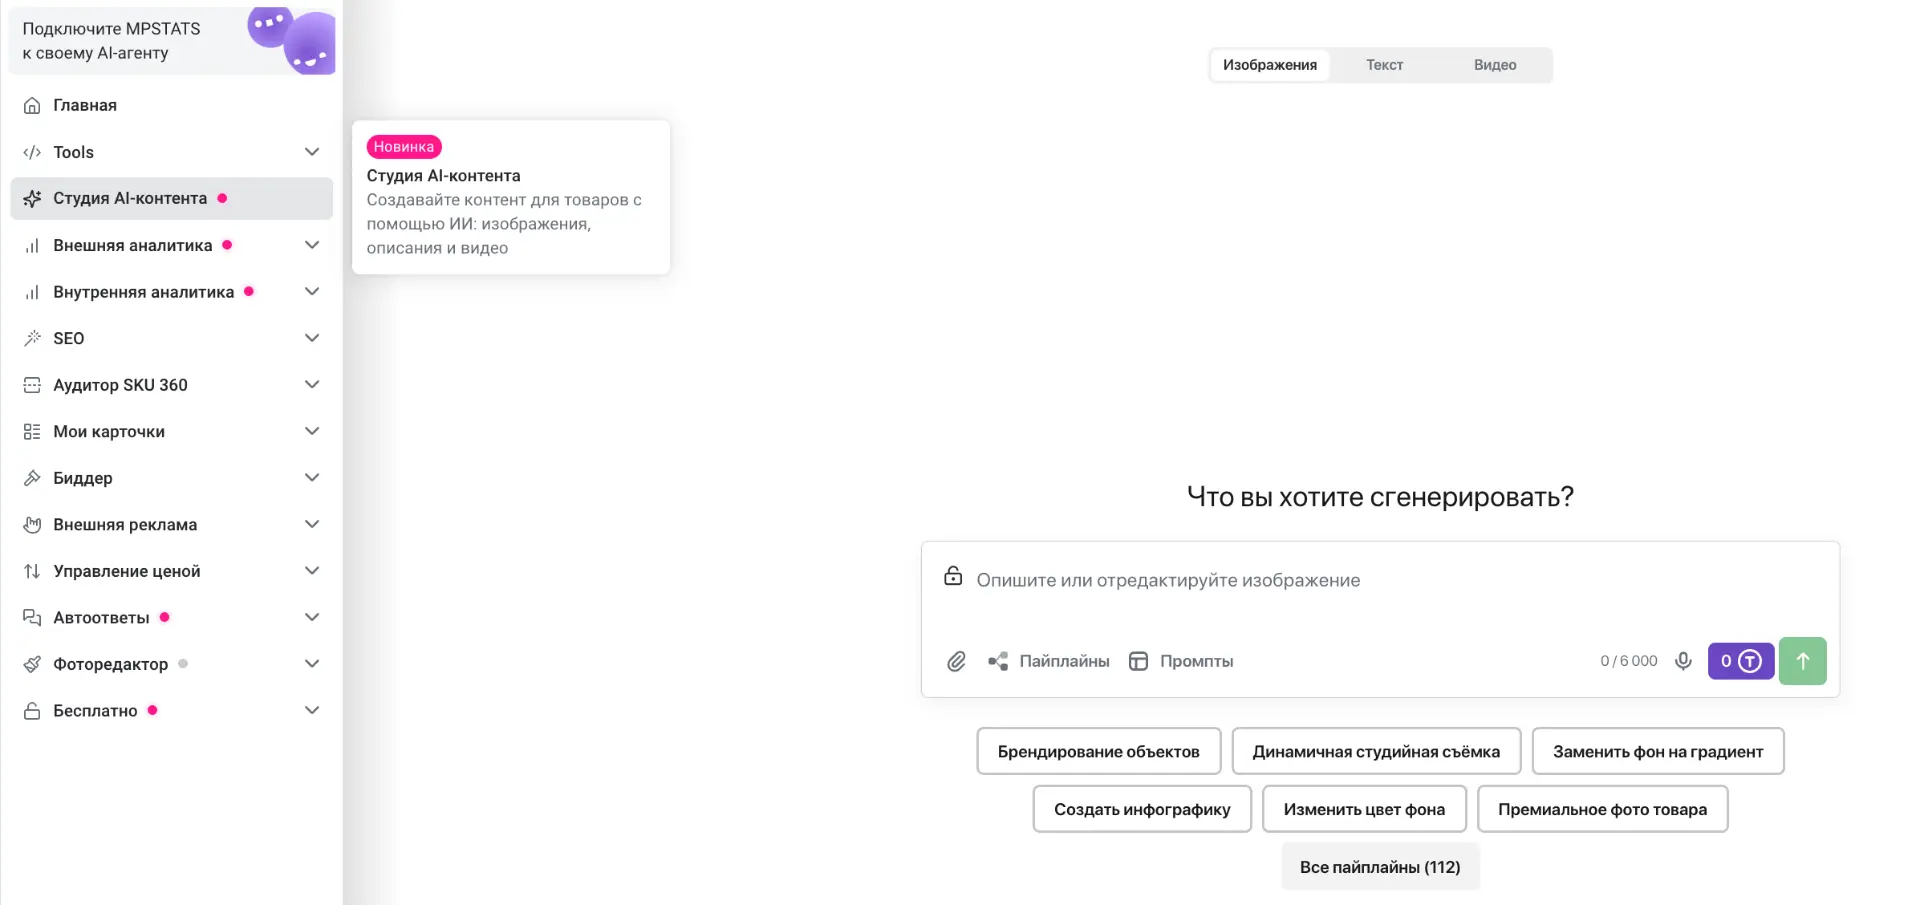Expand the Внутренняя аналитика chevron
The width and height of the screenshot is (1920, 905).
[x=312, y=291]
